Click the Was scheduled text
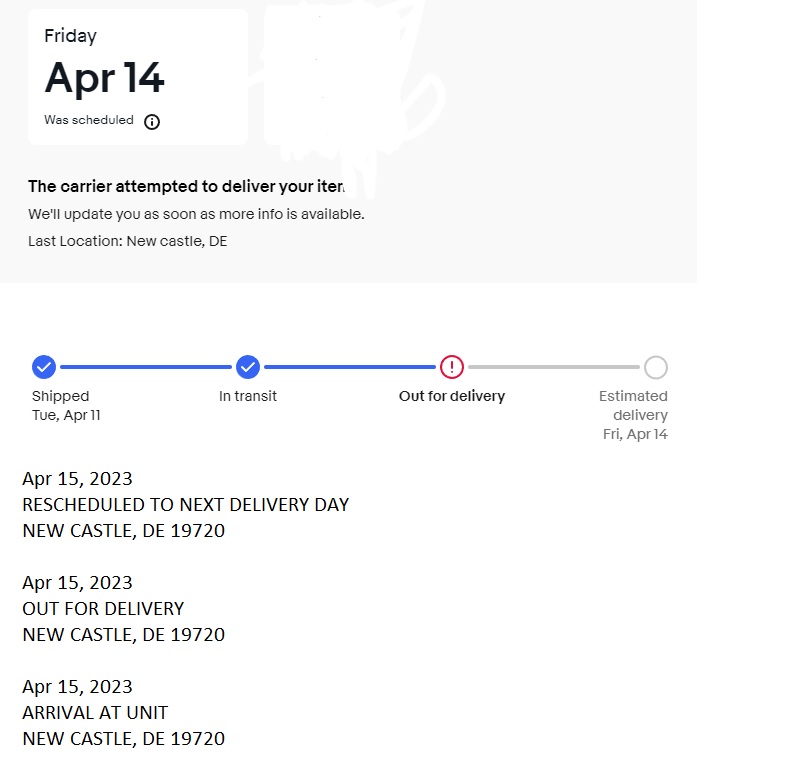The height and width of the screenshot is (782, 790). [89, 120]
